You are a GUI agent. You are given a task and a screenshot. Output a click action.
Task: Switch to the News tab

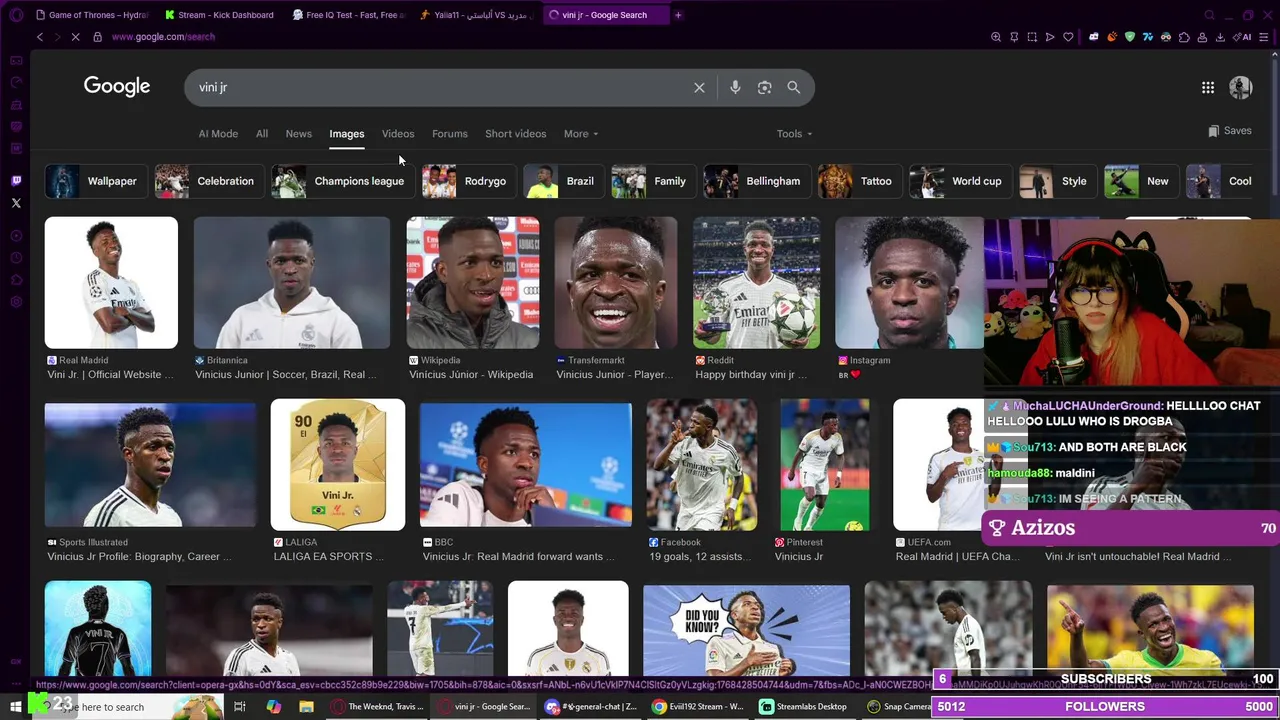coord(299,134)
